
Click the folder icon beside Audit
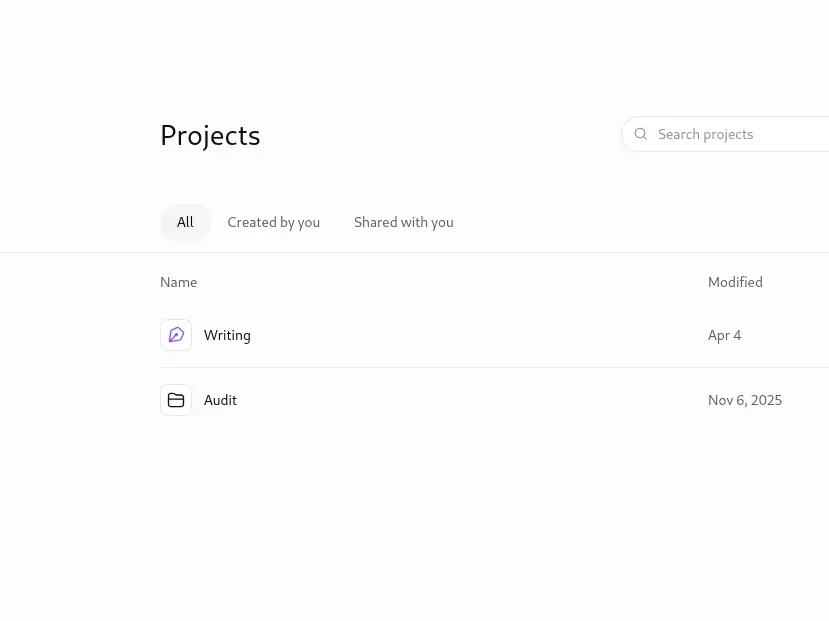(176, 400)
